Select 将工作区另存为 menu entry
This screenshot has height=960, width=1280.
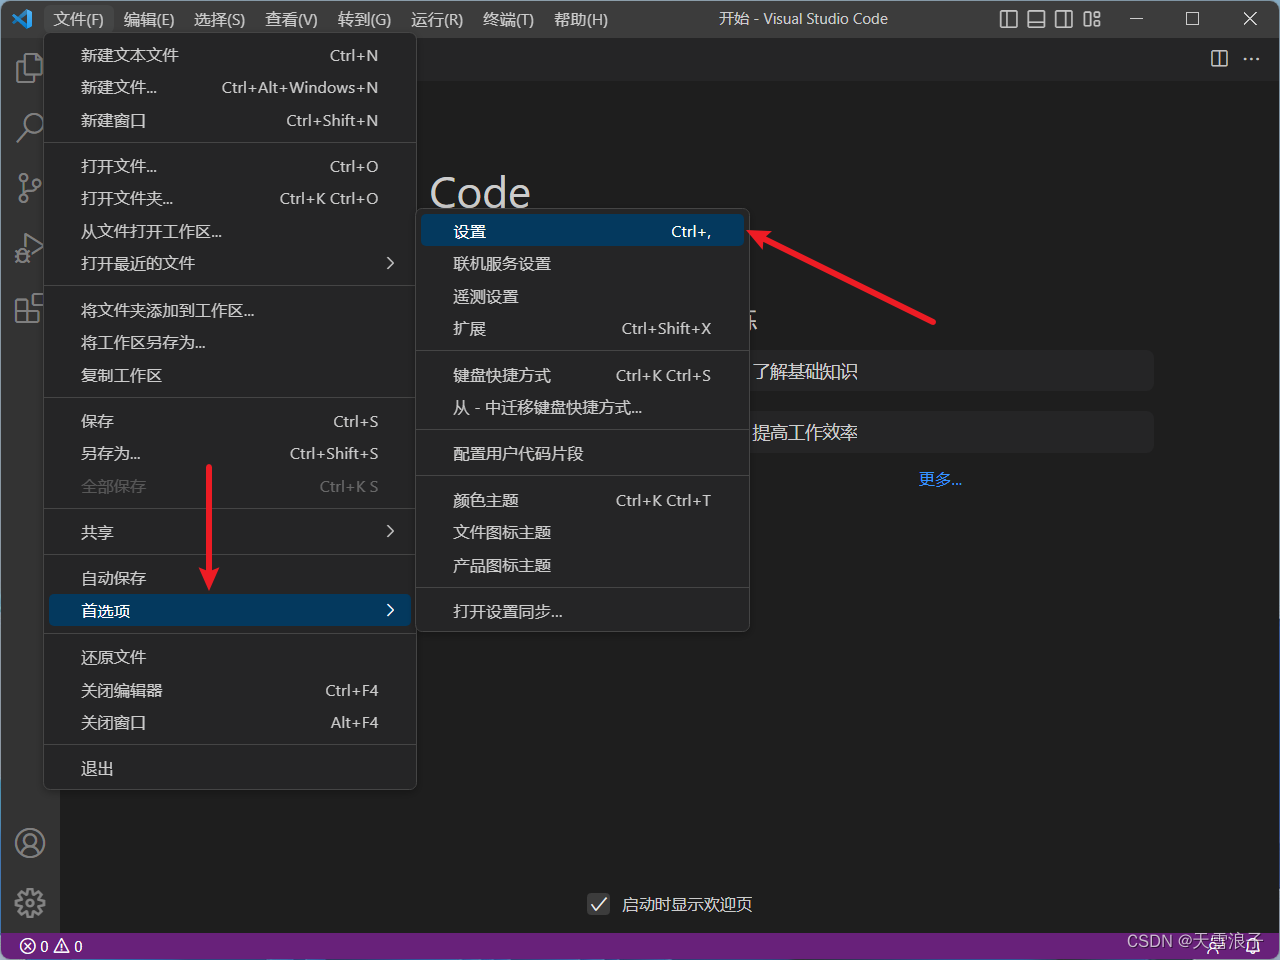[x=230, y=342]
